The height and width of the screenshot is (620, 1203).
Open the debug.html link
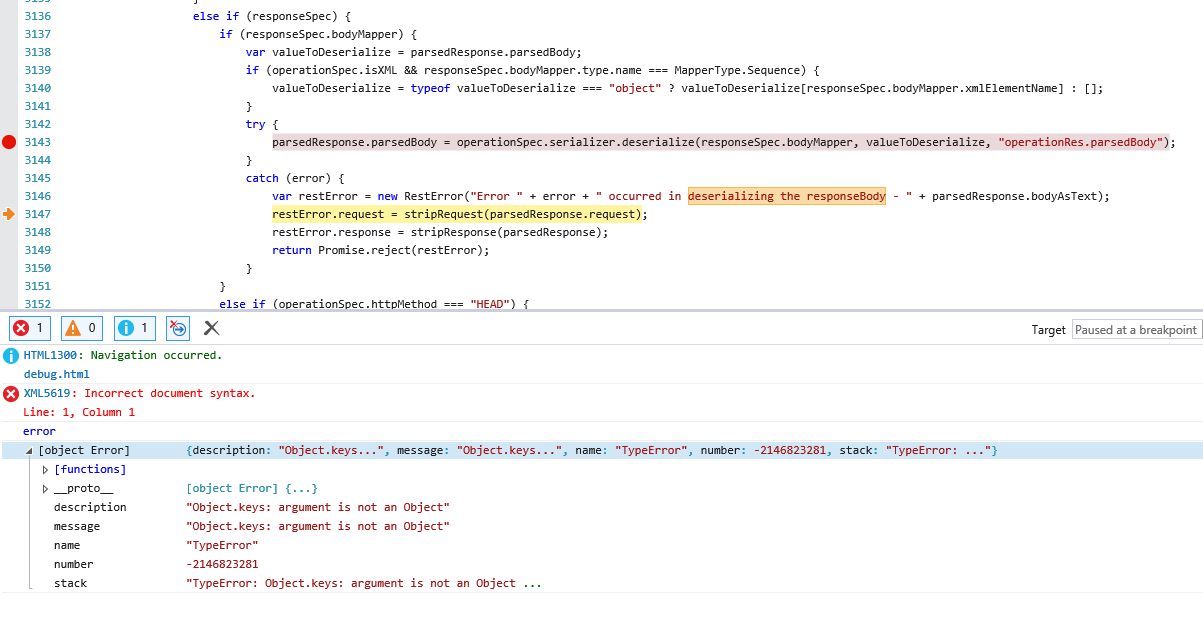point(57,374)
